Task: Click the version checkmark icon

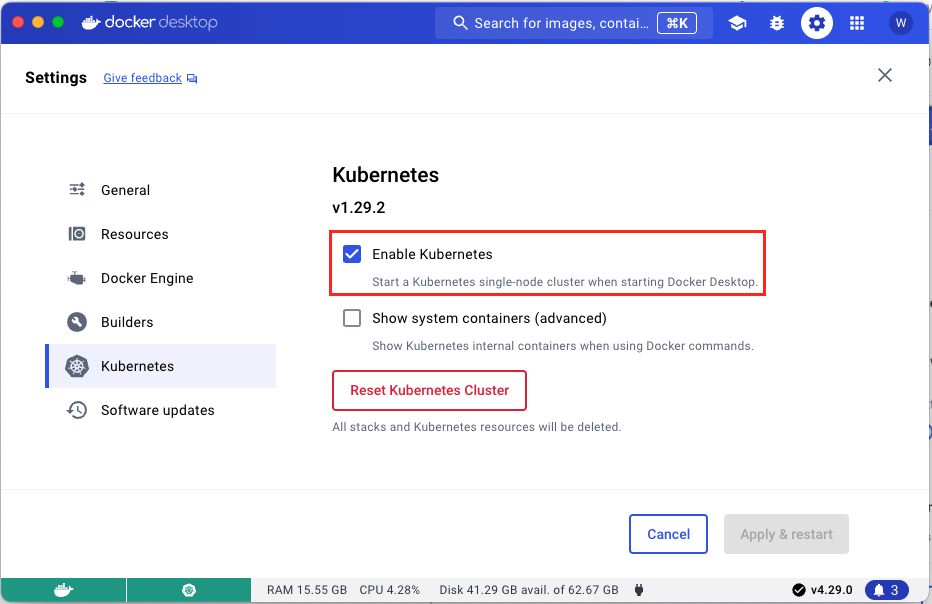Action: coord(799,590)
